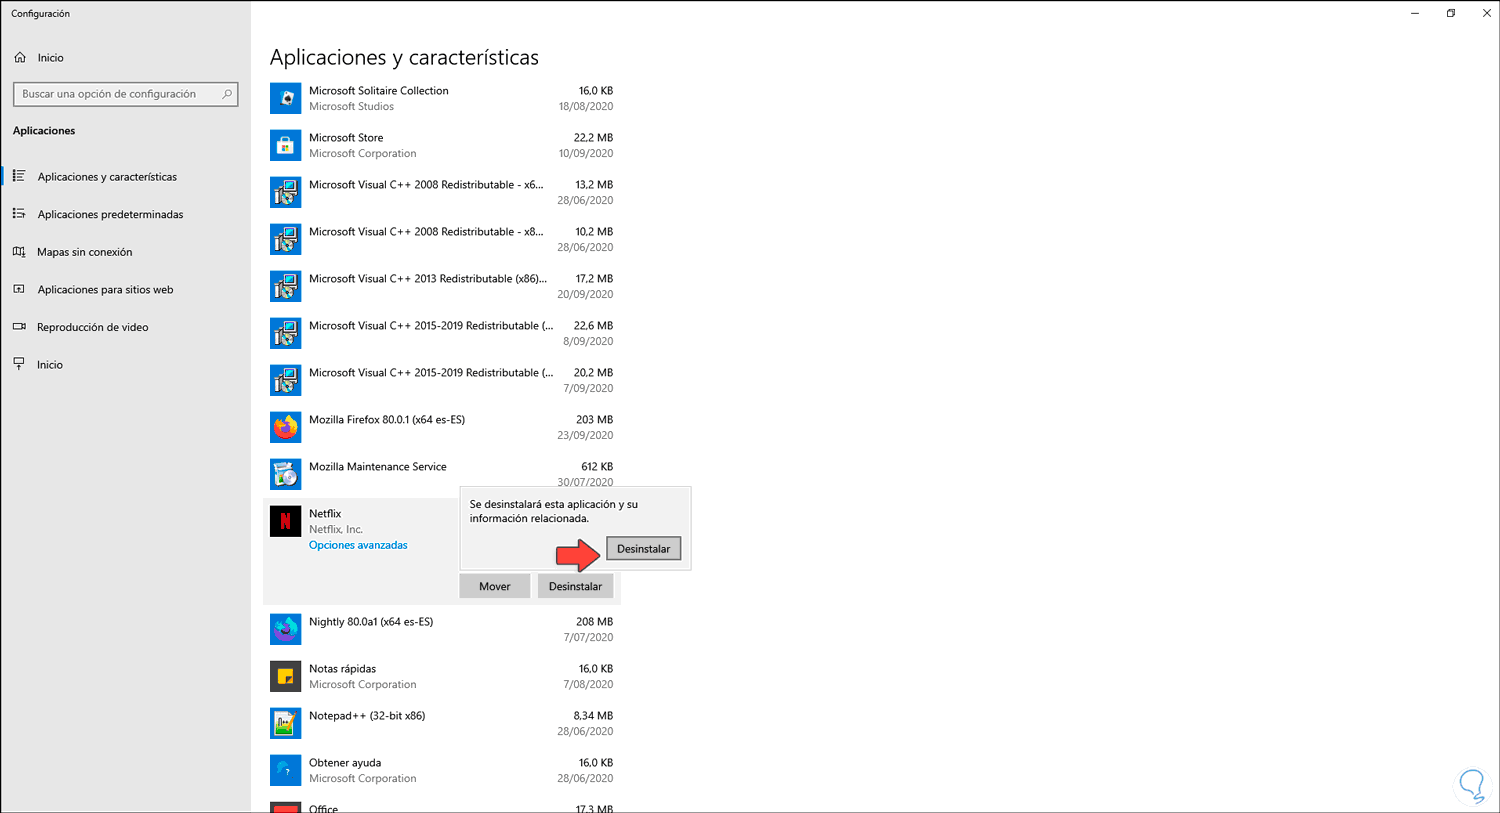Go to Mapas sin conexión
The height and width of the screenshot is (813, 1500).
tap(85, 252)
